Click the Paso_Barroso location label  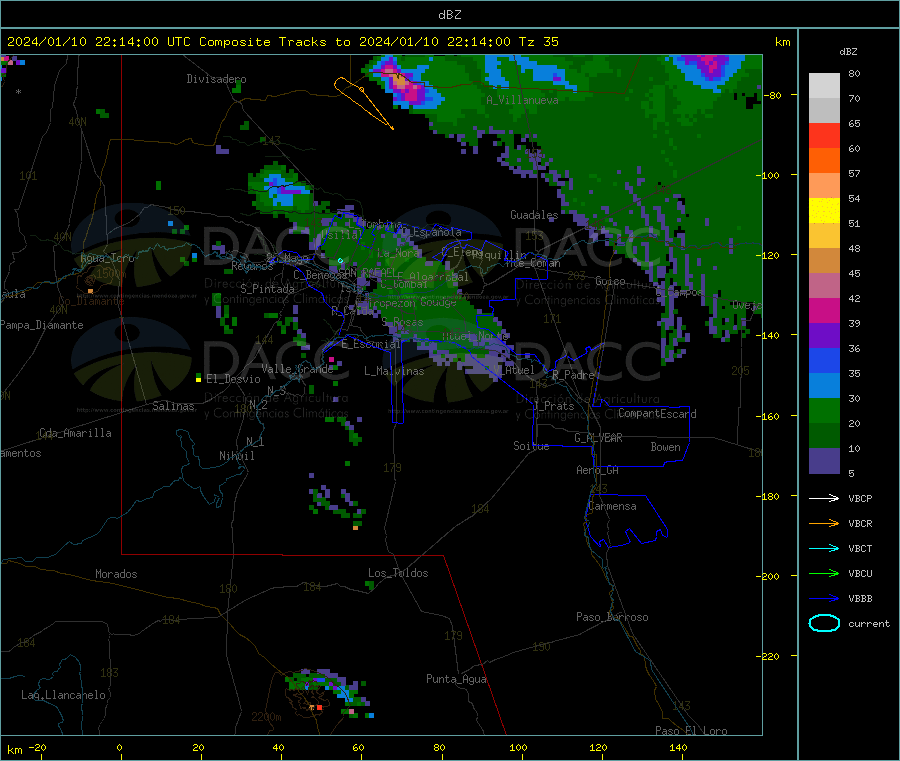612,617
